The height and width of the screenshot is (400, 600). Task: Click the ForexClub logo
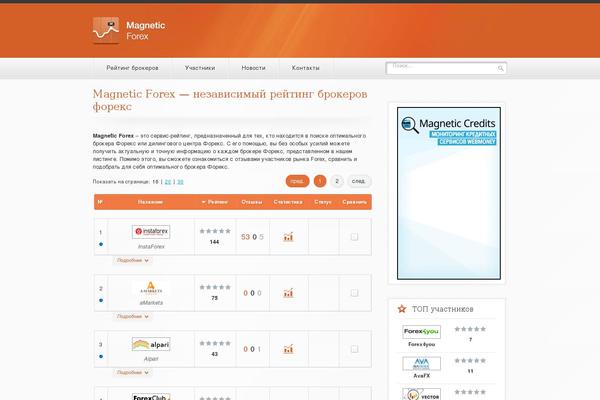[x=151, y=397]
